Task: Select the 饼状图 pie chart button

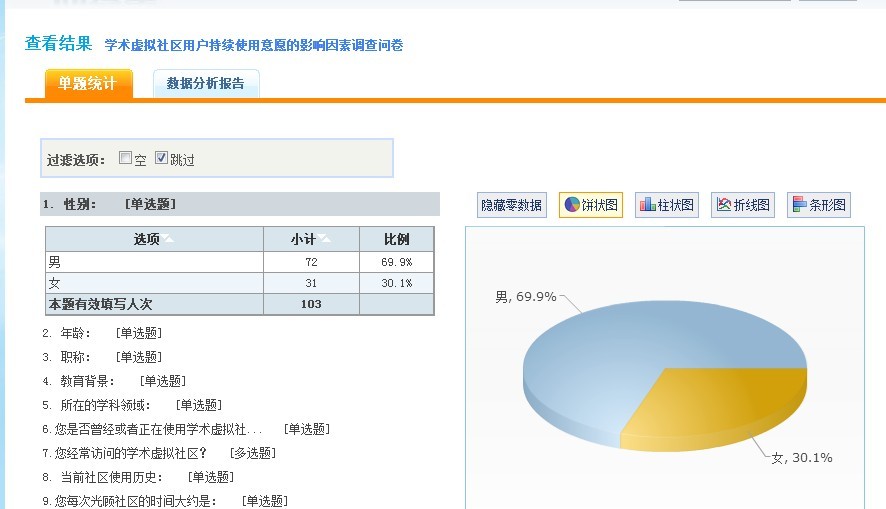Action: [590, 205]
